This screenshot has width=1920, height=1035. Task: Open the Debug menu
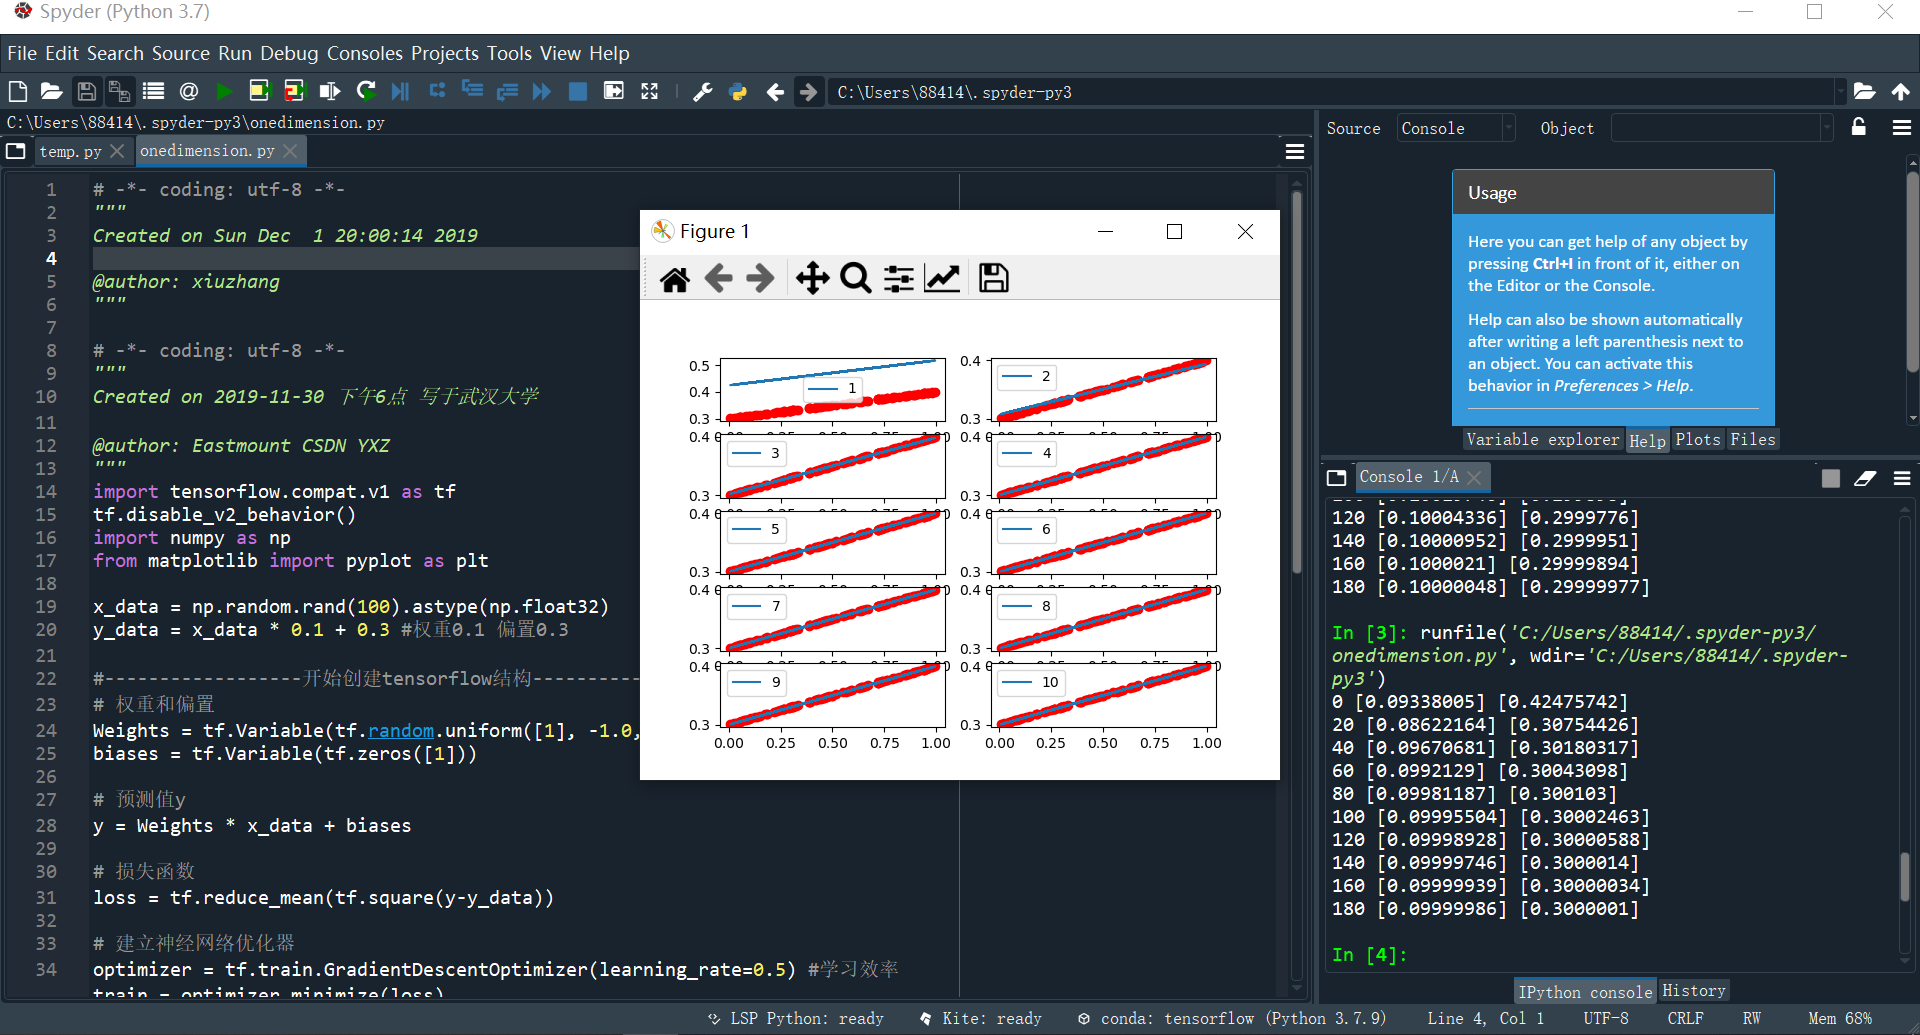(289, 53)
